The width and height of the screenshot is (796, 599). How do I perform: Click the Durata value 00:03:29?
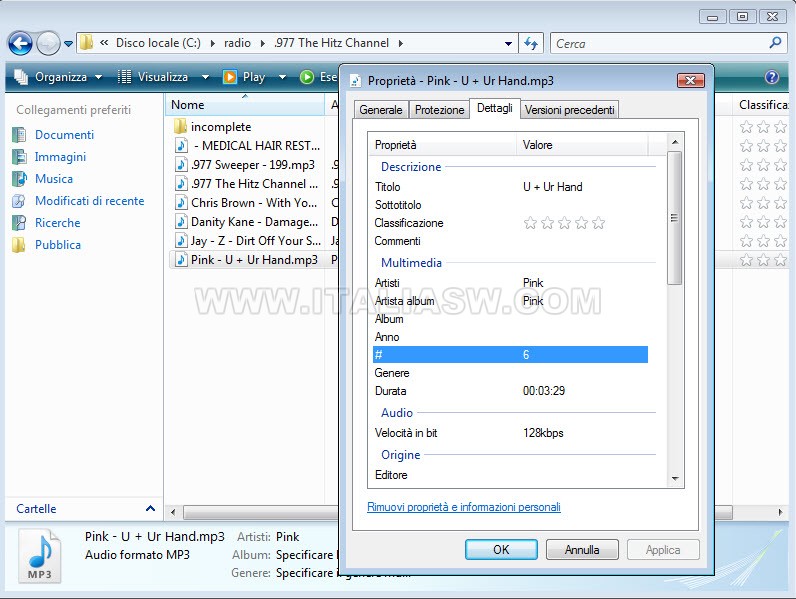[544, 391]
